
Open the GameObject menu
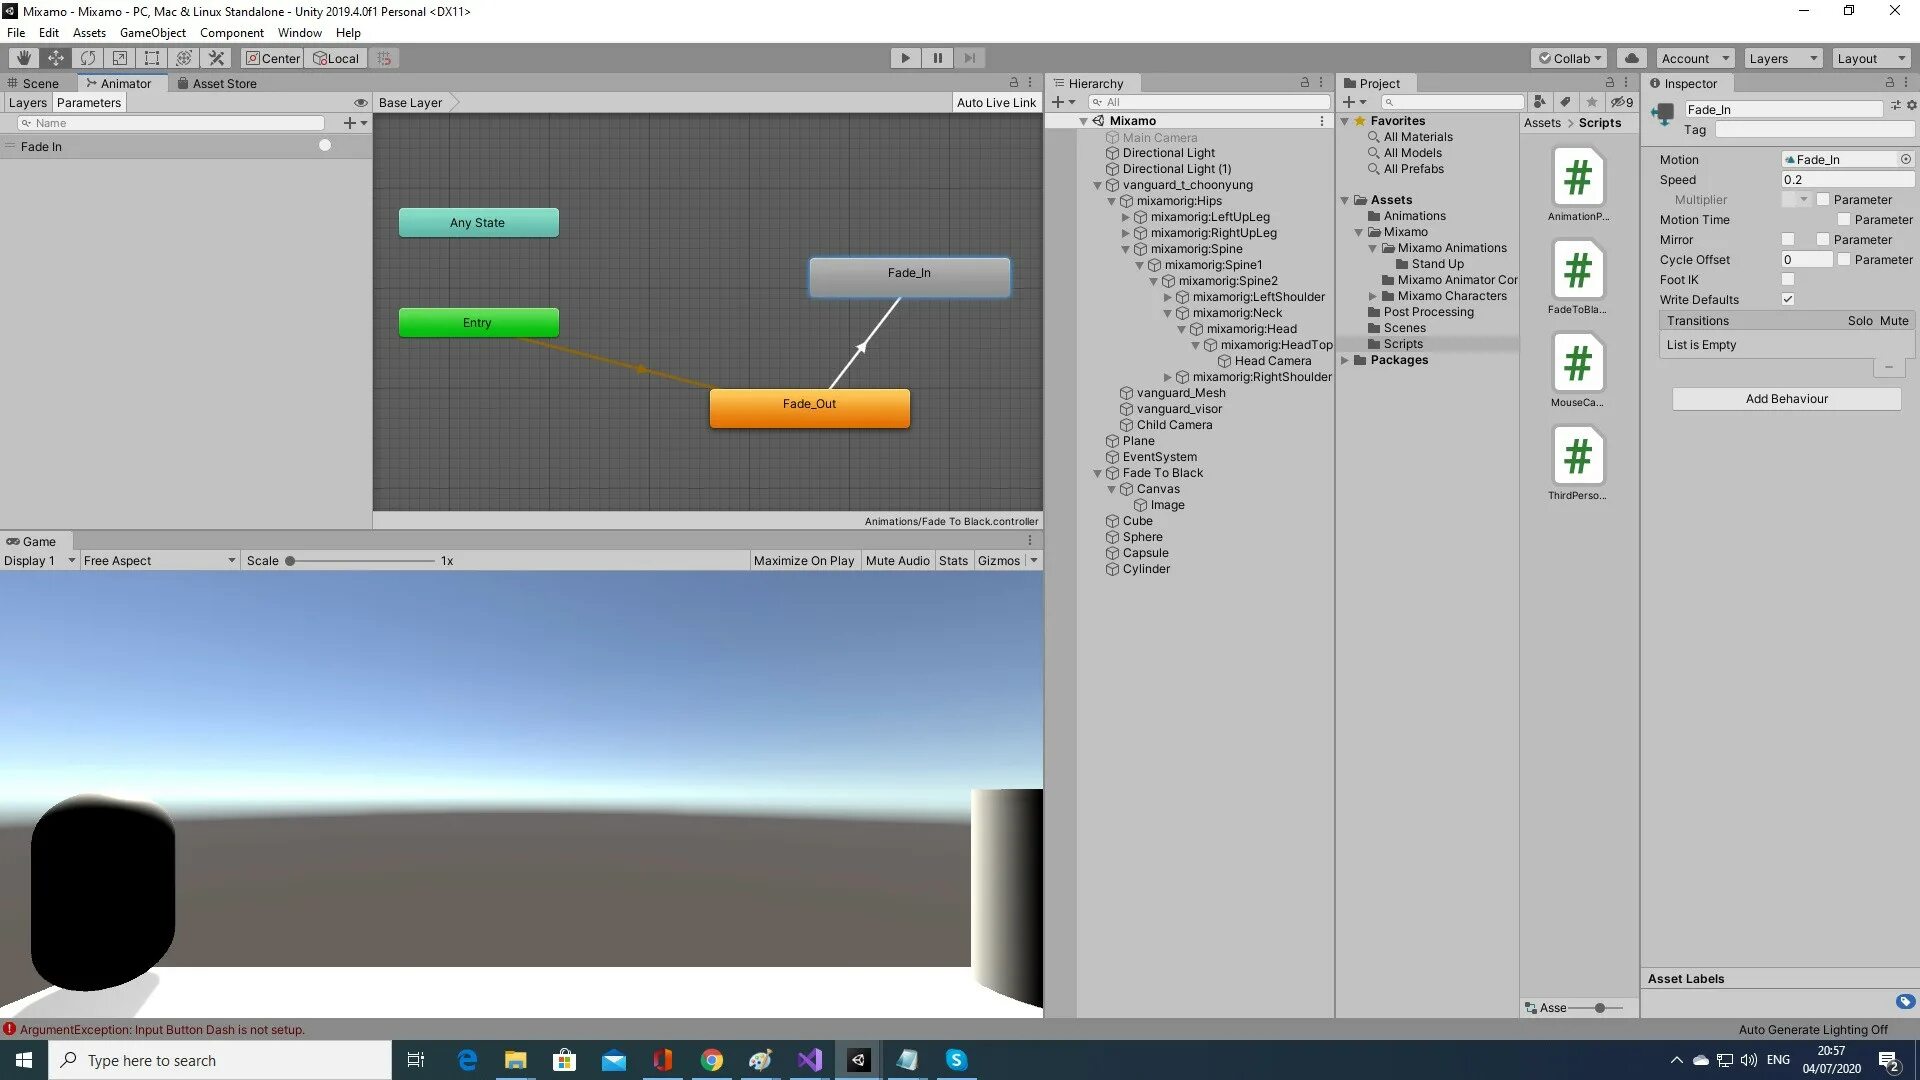pos(152,32)
